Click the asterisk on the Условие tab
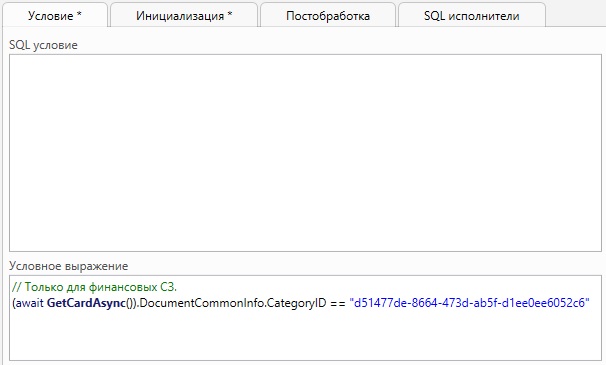This screenshot has height=365, width=606. pos(79,14)
